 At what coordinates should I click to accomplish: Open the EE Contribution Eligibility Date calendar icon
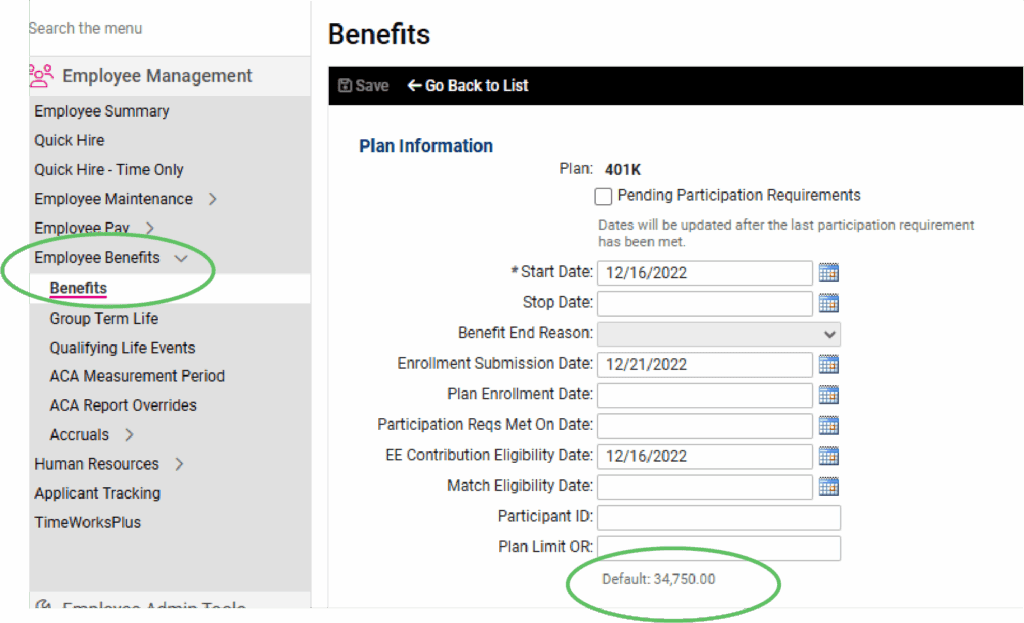(x=828, y=456)
